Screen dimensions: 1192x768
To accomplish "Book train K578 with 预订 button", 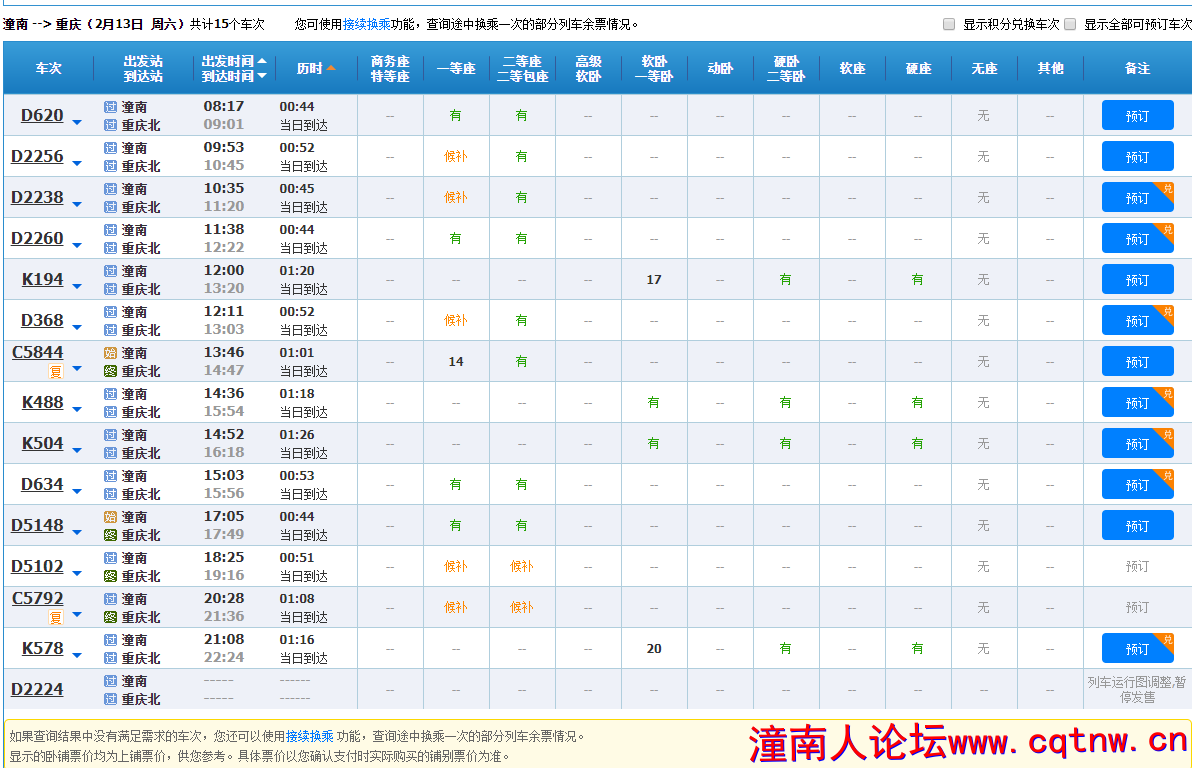I will tap(1137, 649).
